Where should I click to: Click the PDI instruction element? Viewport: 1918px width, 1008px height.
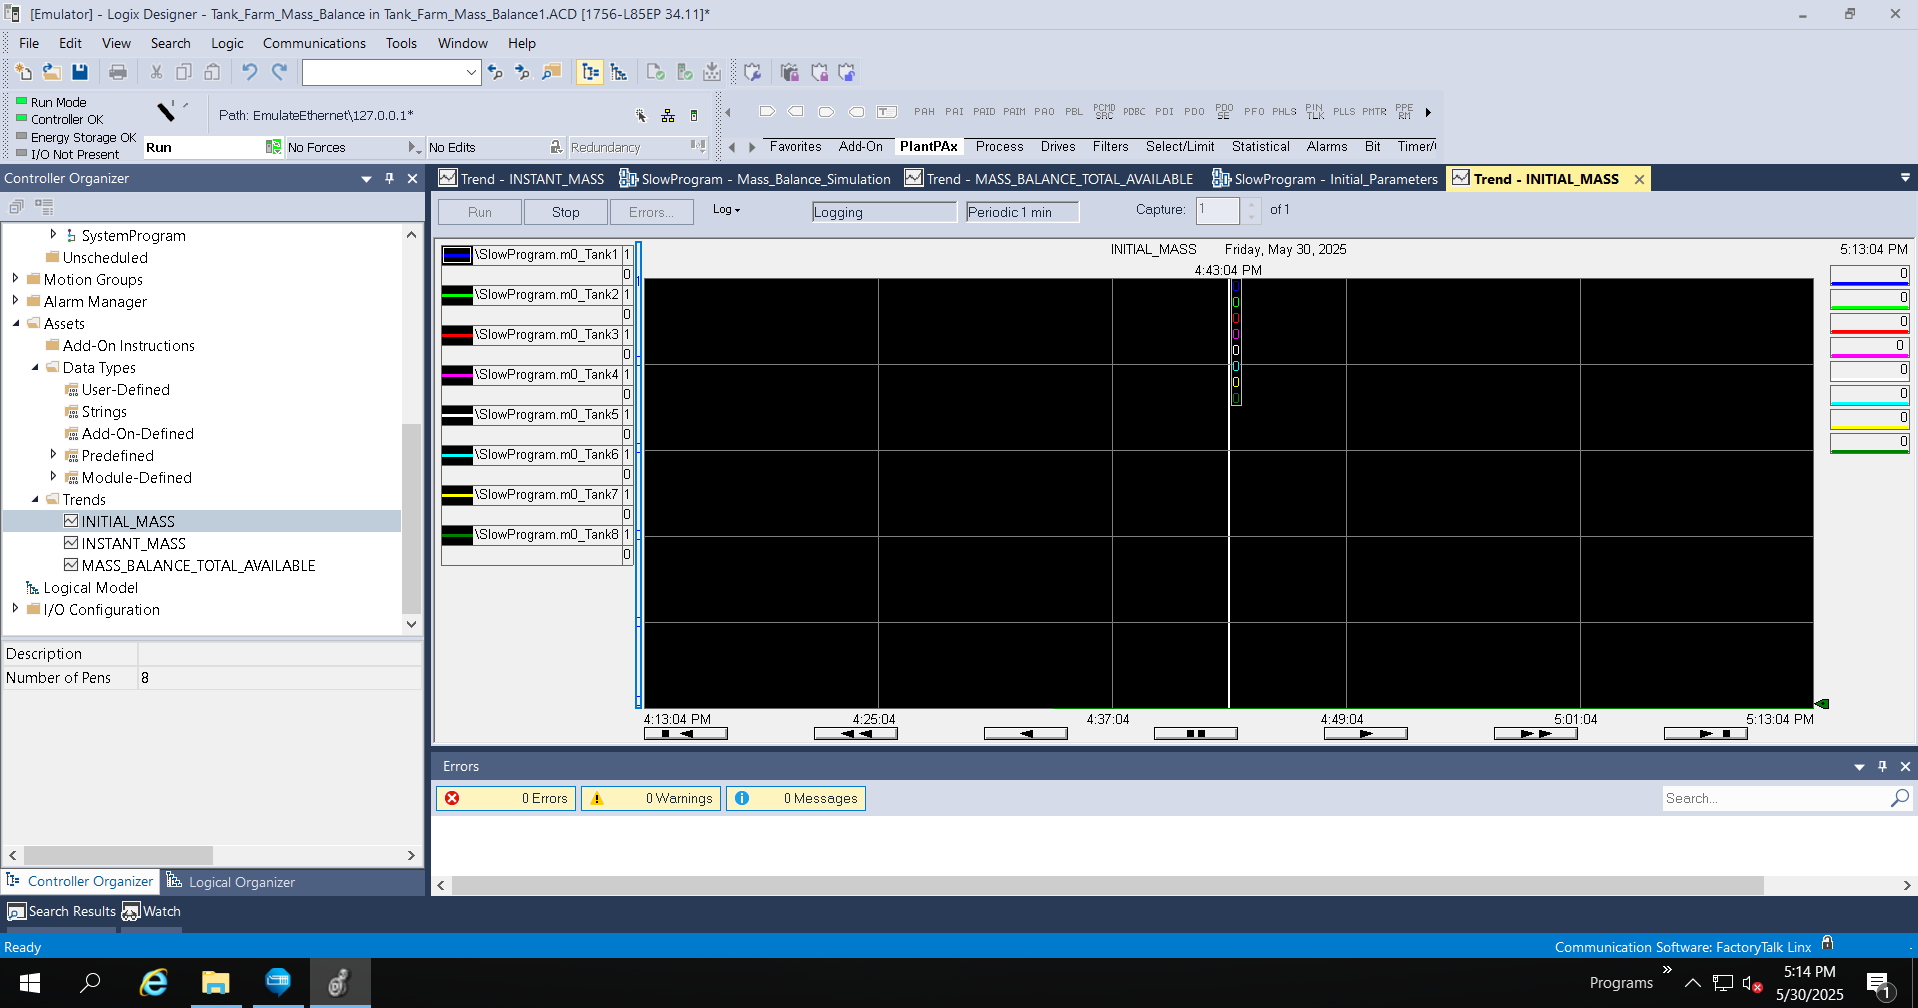point(1164,112)
